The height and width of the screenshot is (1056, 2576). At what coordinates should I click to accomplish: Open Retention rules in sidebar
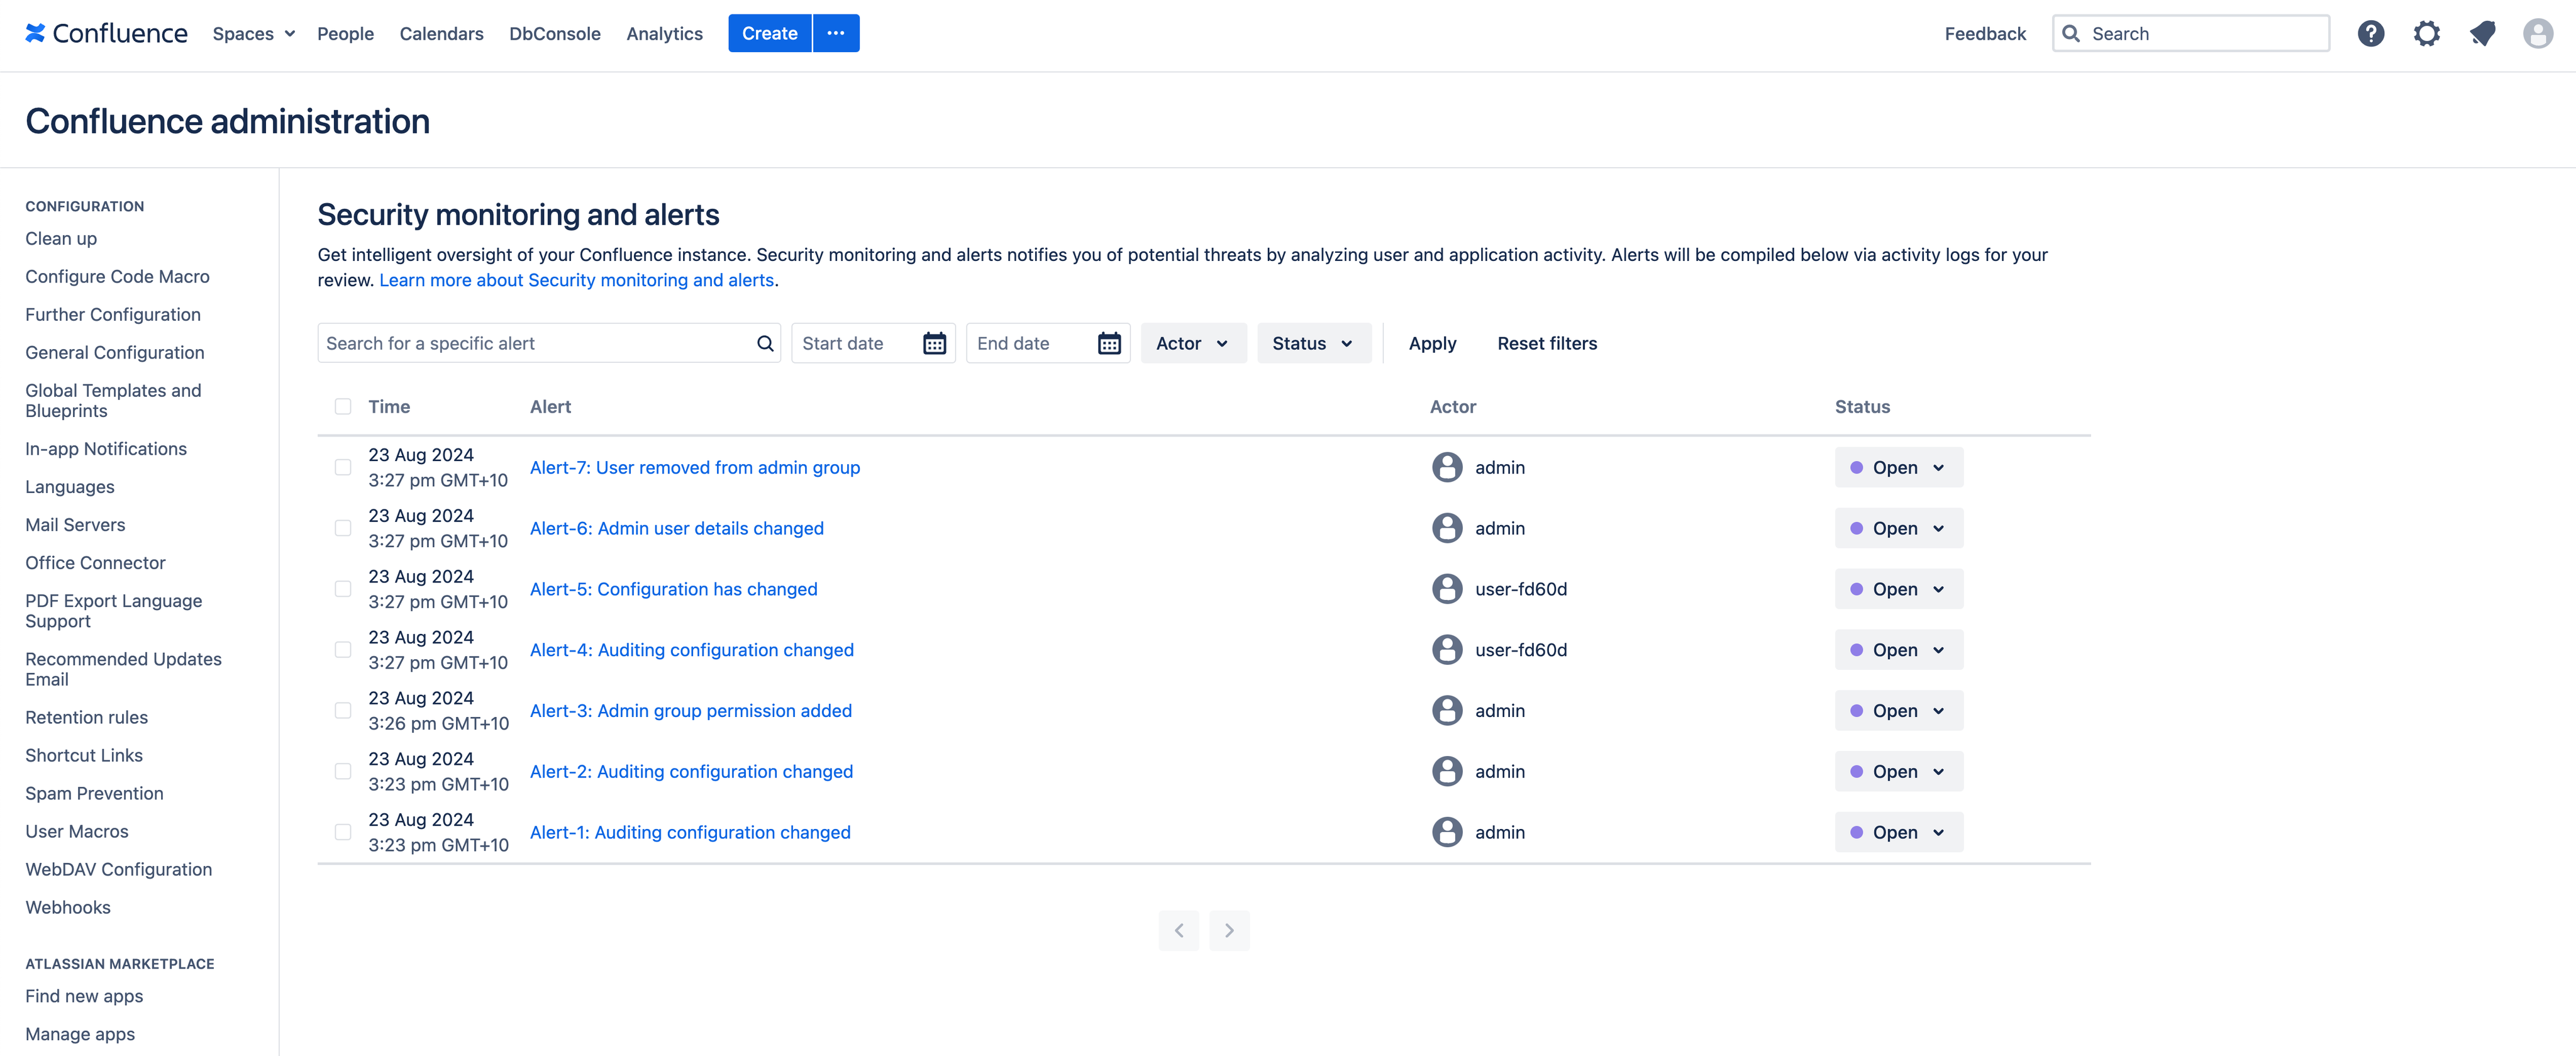87,717
